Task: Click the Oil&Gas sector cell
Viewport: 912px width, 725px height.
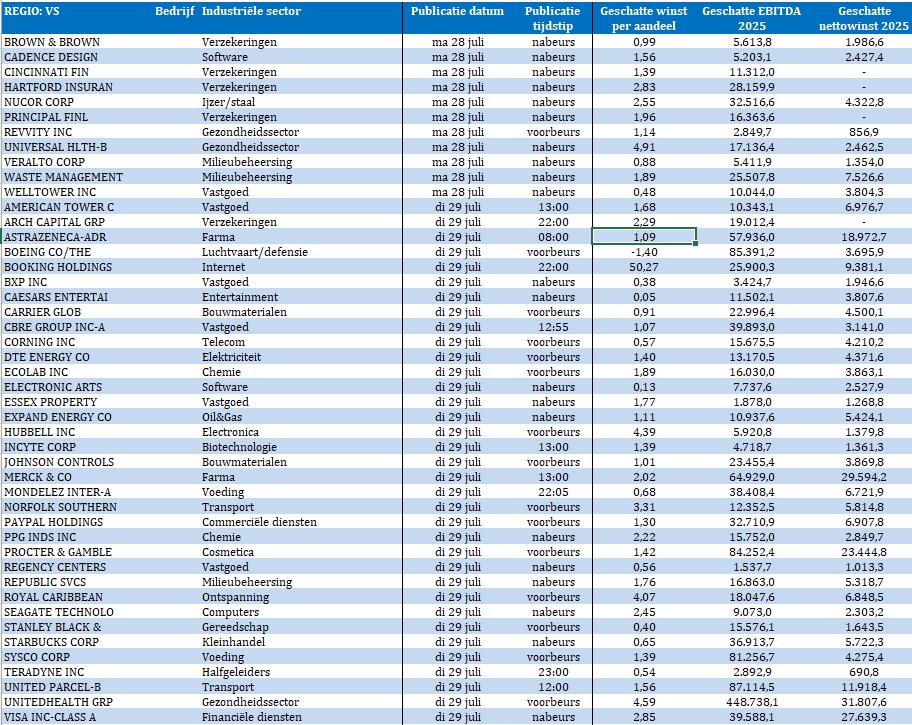Action: point(222,417)
